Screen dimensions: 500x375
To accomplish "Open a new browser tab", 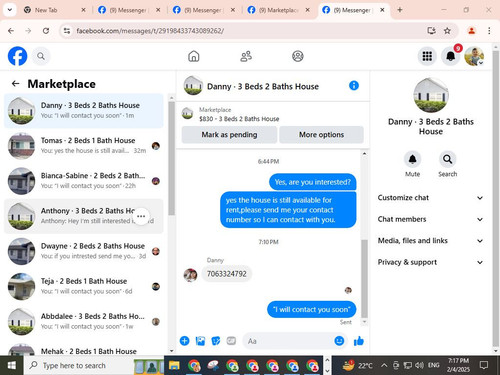I will [400, 10].
